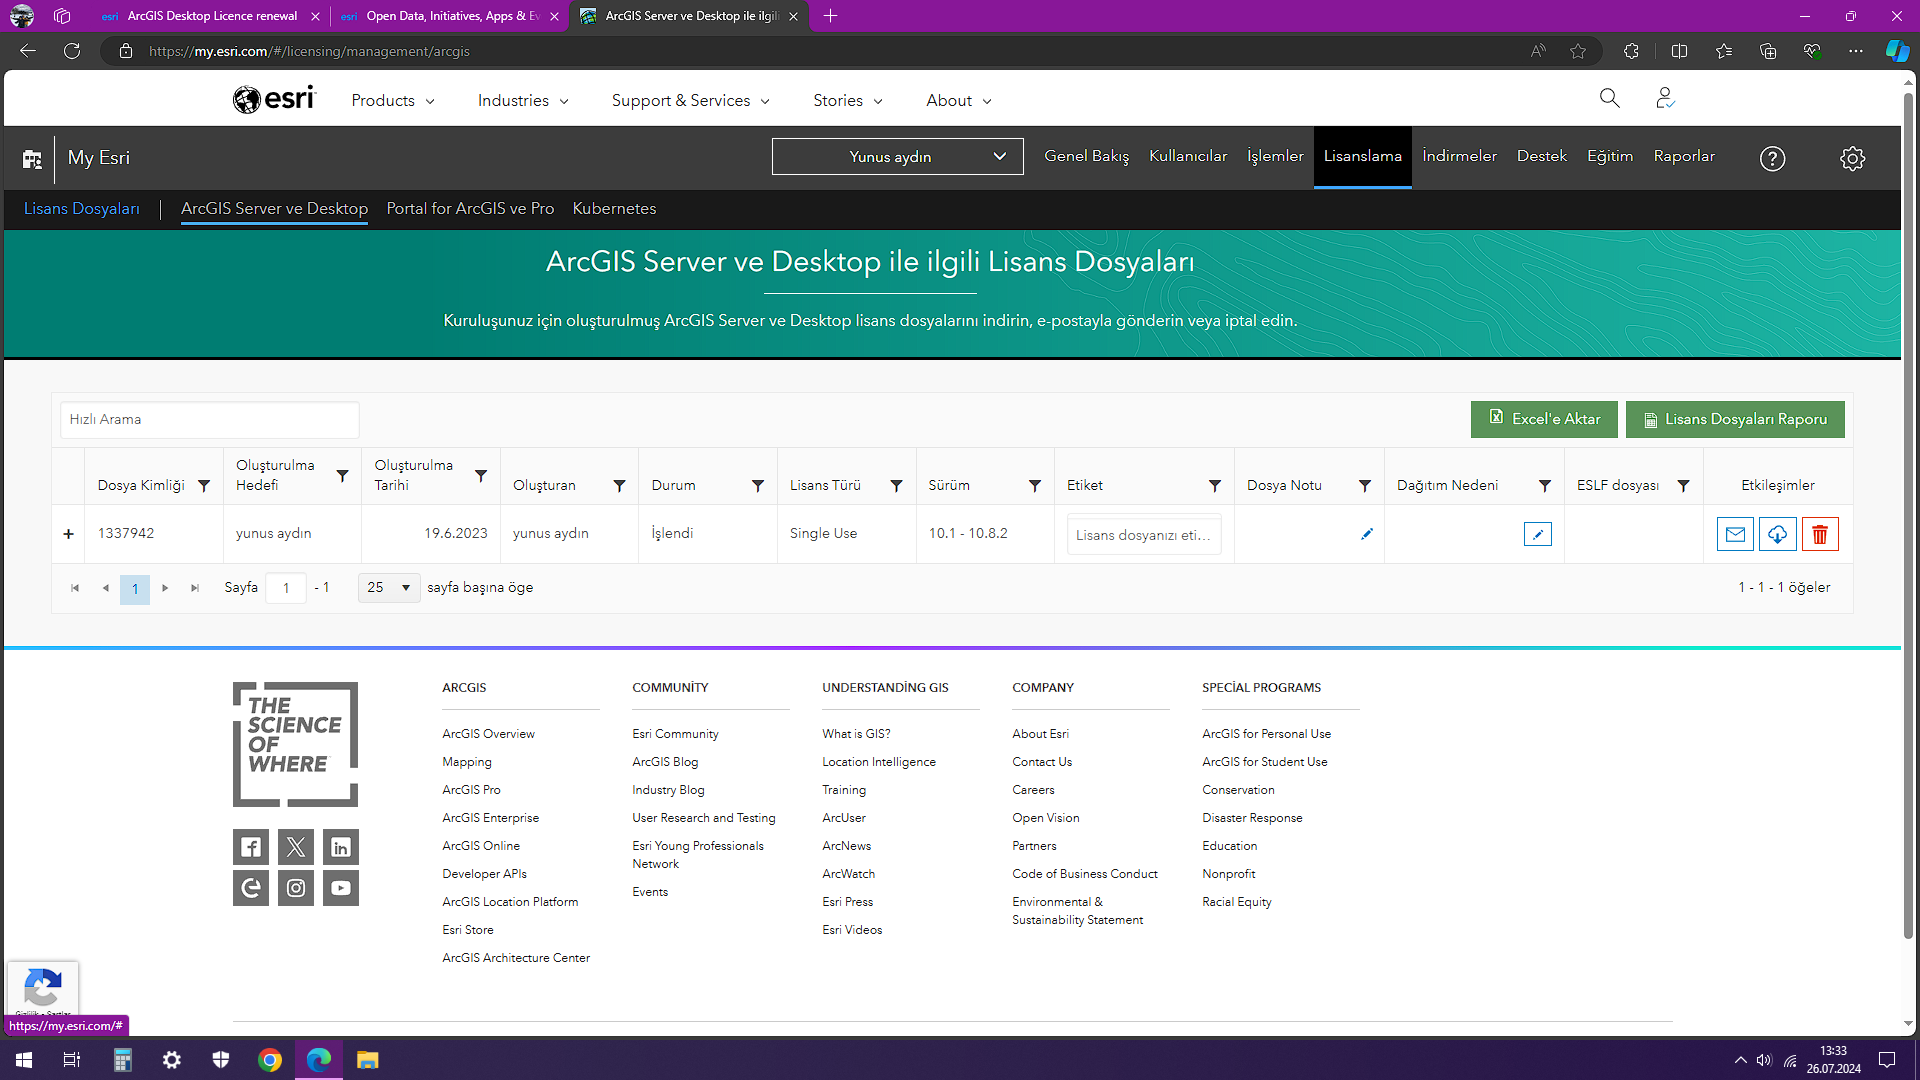
Task: Click the download license file cloud icon
Action: point(1777,534)
